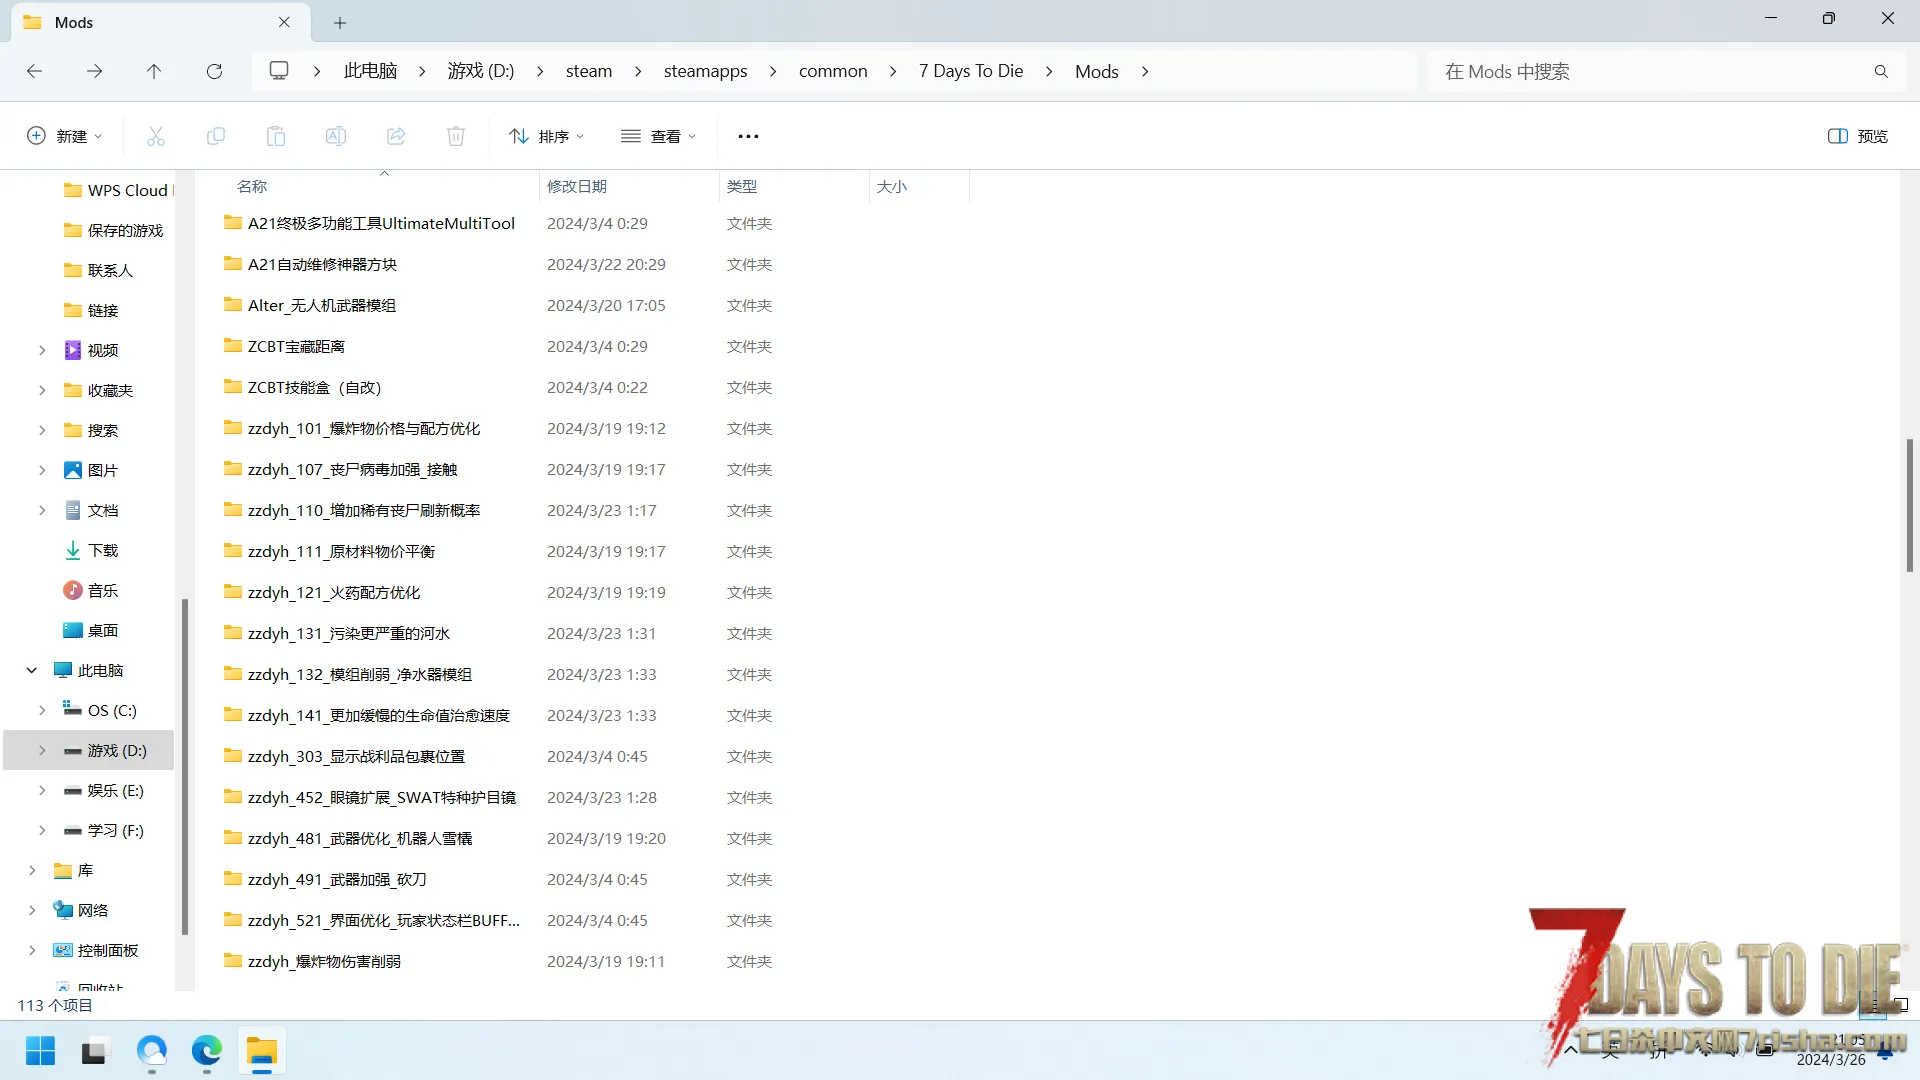This screenshot has width=1920, height=1080.
Task: Select 游戏 (D:) in navigation pane
Action: pyautogui.click(x=90, y=750)
